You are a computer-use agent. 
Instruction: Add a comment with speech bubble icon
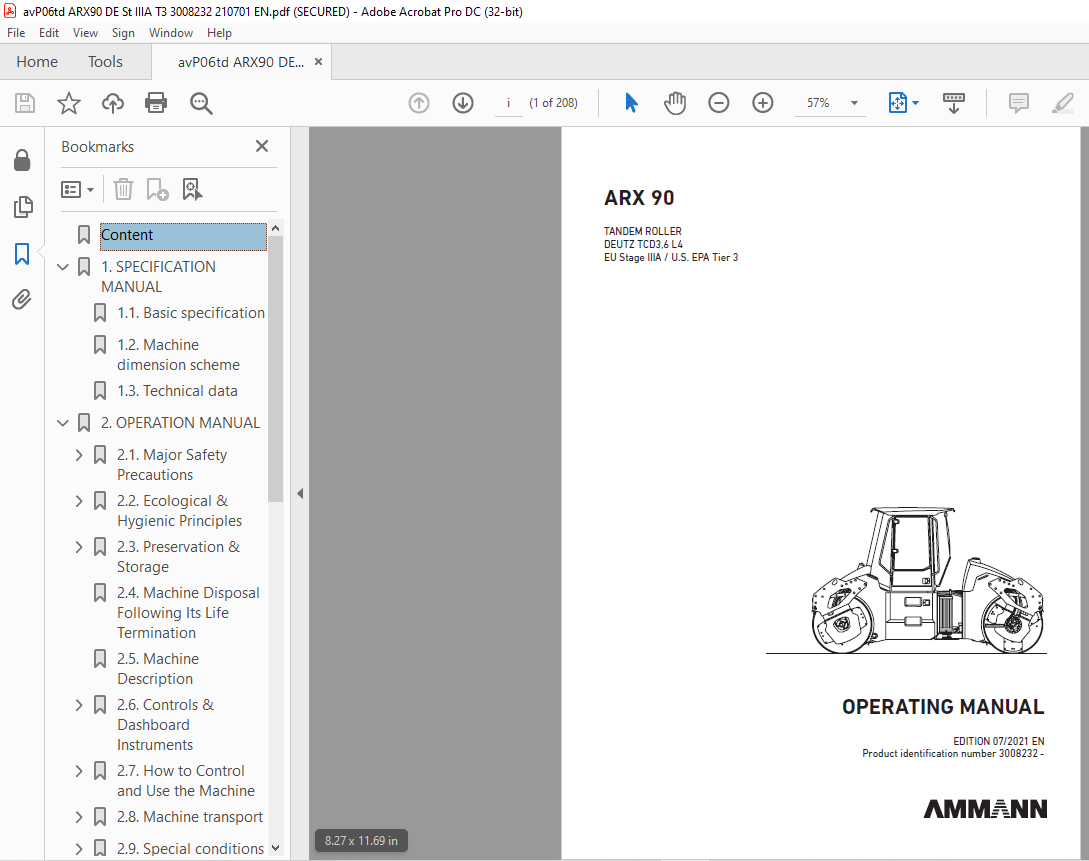pos(1018,103)
